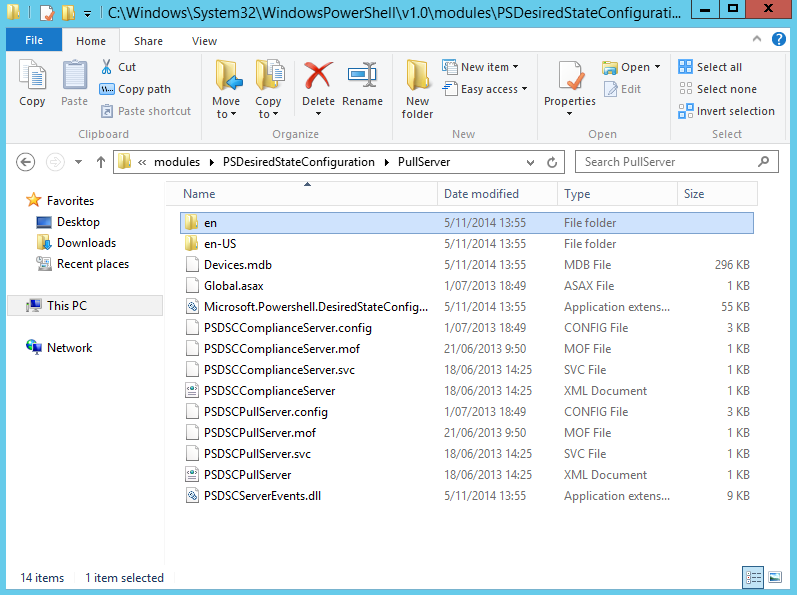The height and width of the screenshot is (595, 797).
Task: Click the Forward navigation arrow
Action: [55, 162]
